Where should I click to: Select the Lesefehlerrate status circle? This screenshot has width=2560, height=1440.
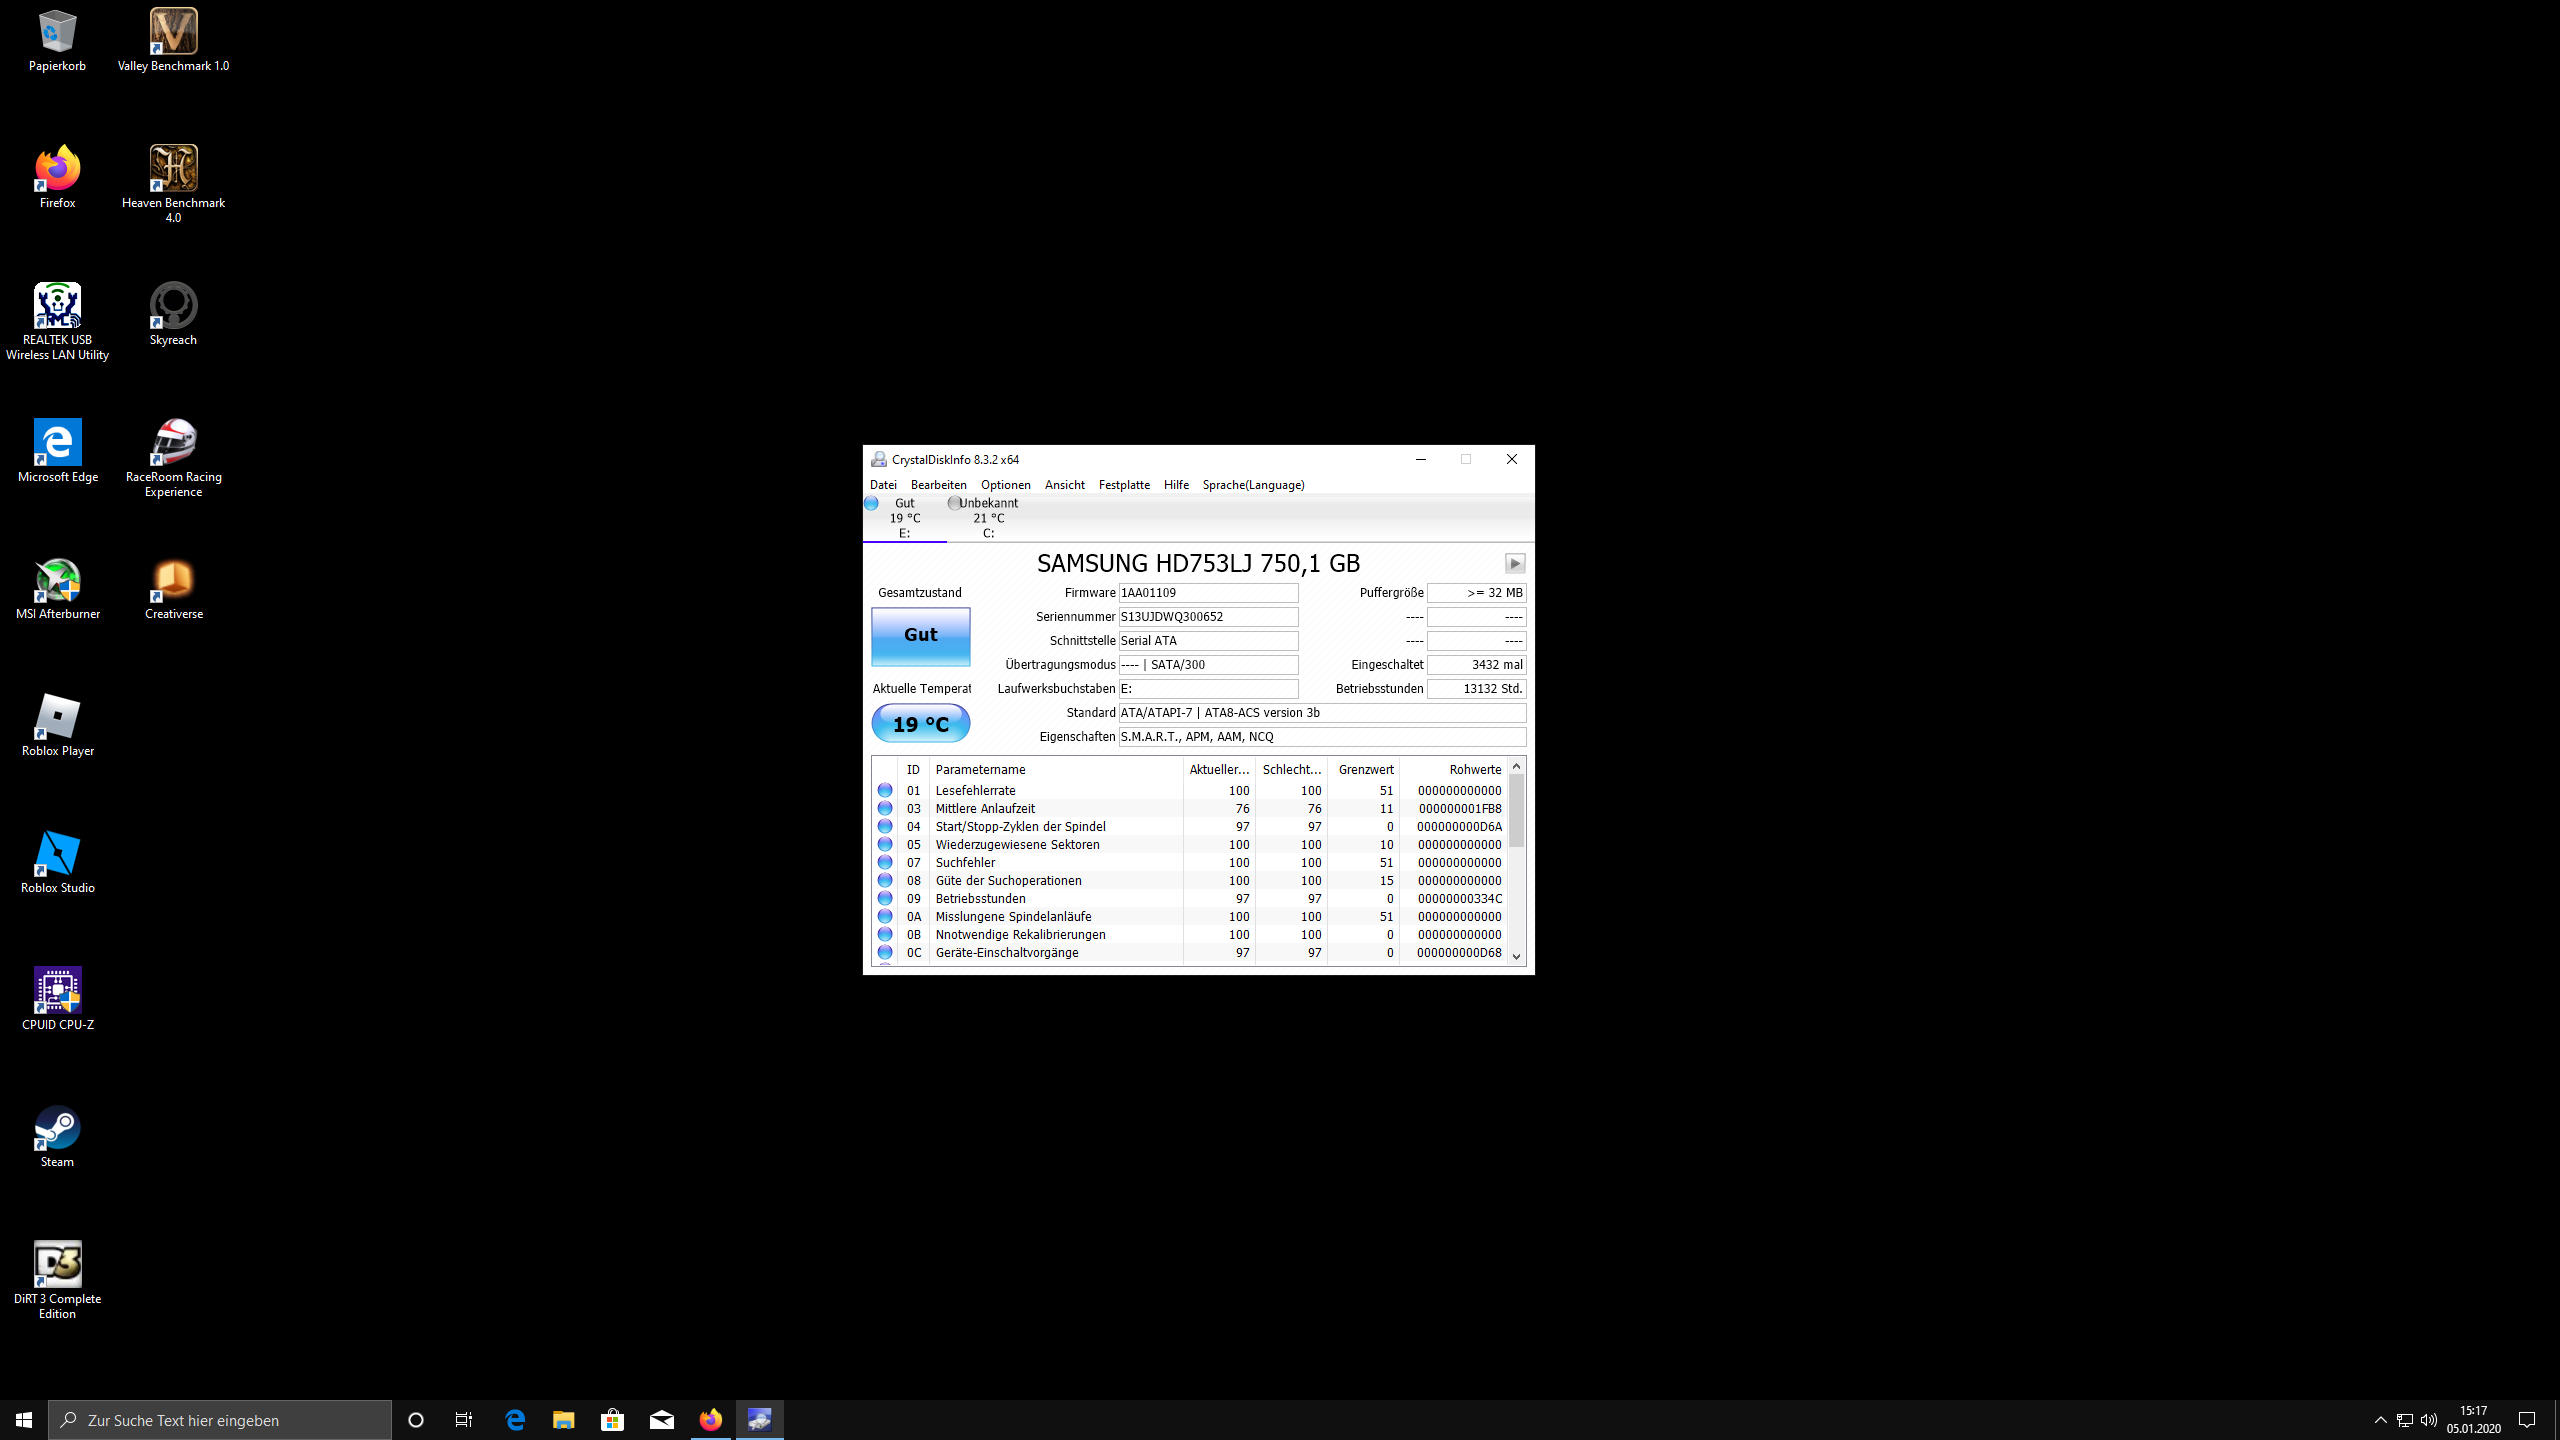(885, 790)
